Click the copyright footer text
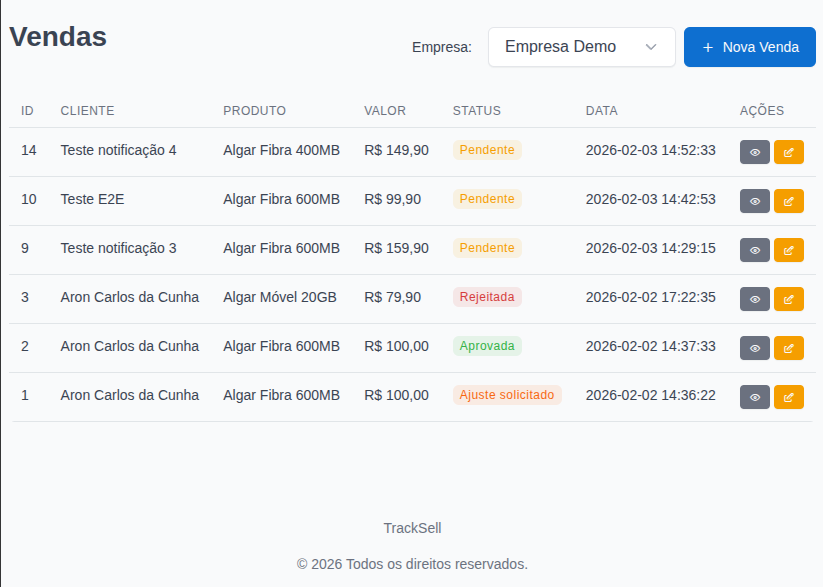Screen dimensions: 823x587 (x=412, y=564)
